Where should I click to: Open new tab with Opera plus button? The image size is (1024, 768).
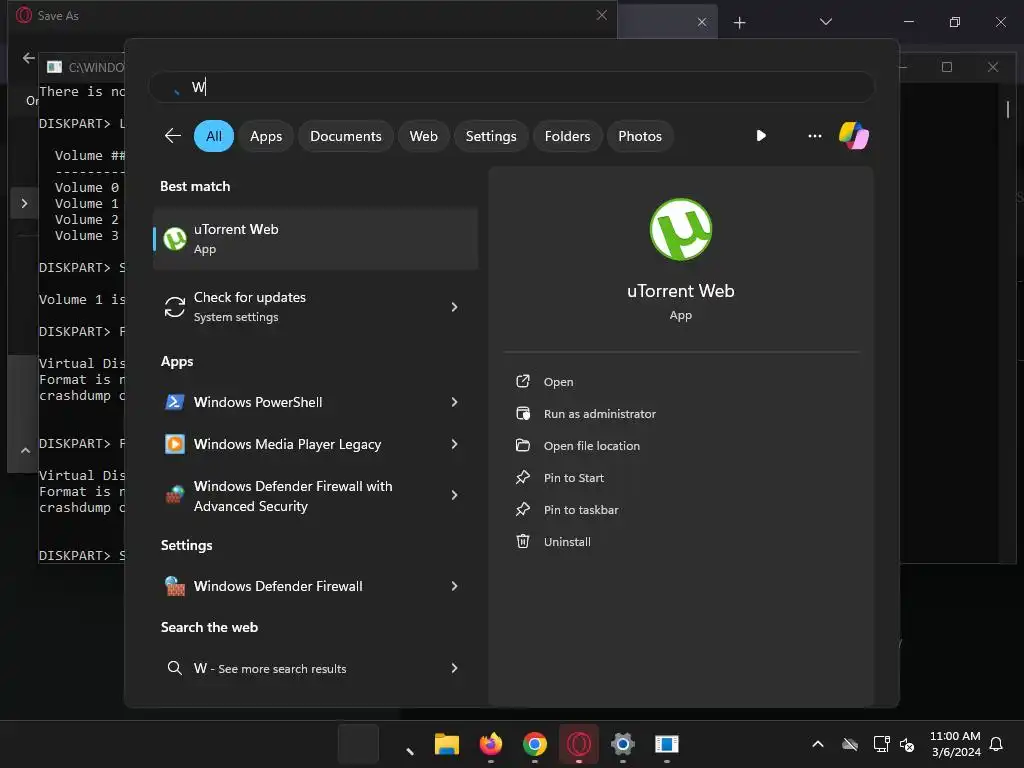pos(739,23)
